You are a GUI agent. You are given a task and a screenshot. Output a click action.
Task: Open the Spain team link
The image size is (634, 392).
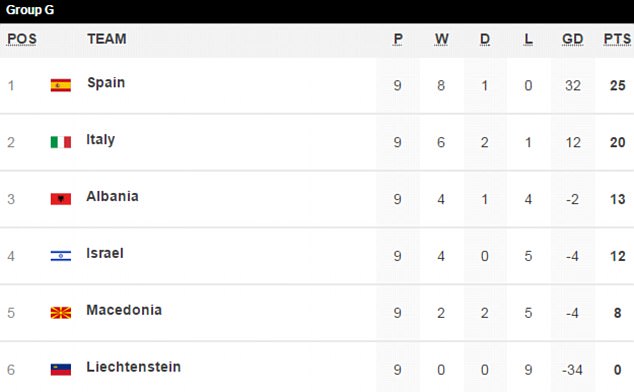(x=106, y=83)
